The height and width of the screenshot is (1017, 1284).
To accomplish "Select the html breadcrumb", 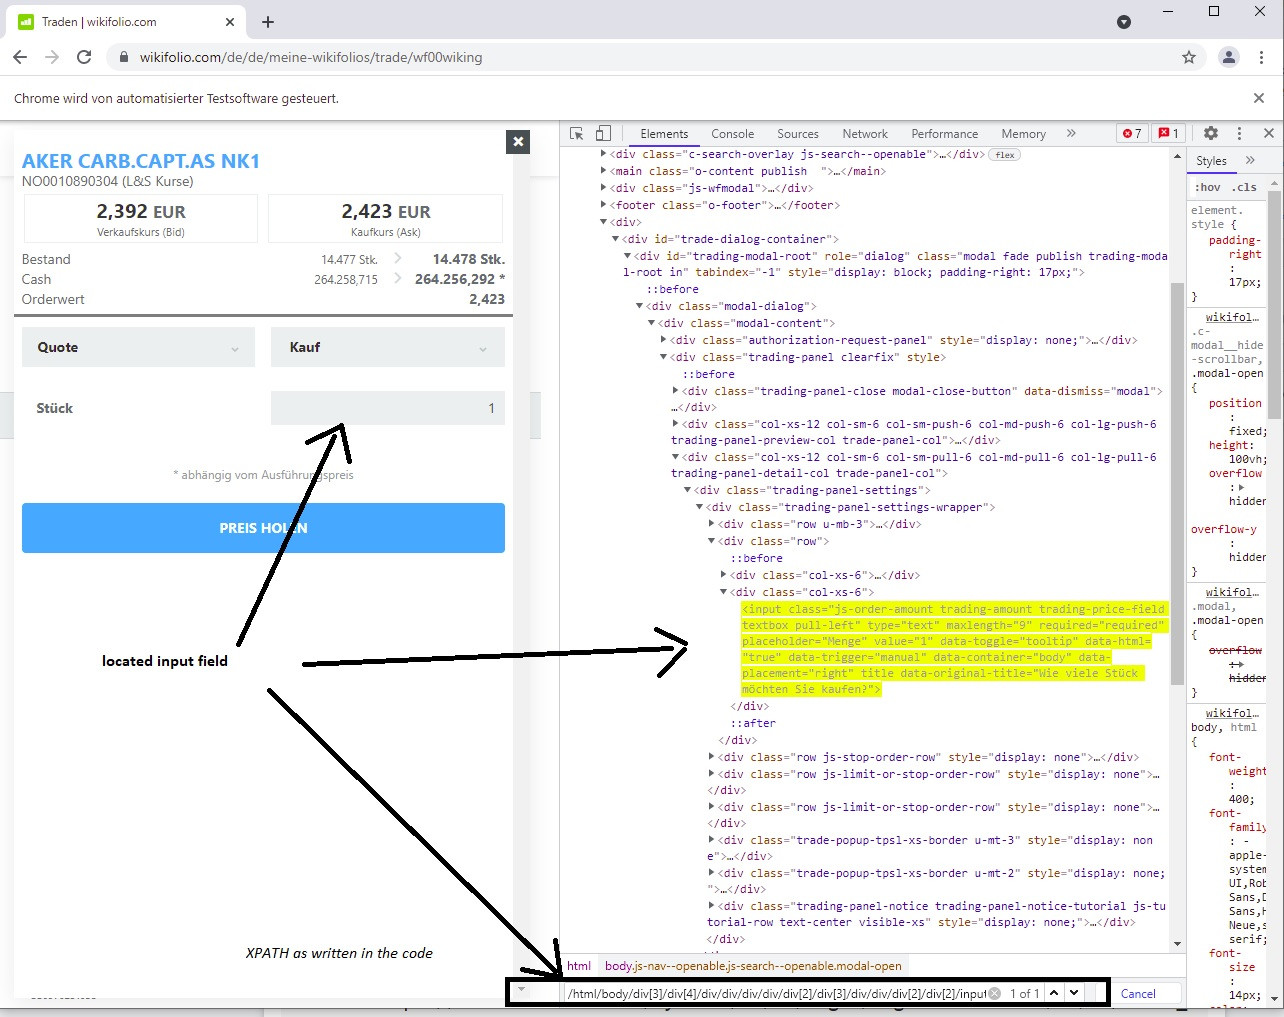I will pyautogui.click(x=579, y=966).
